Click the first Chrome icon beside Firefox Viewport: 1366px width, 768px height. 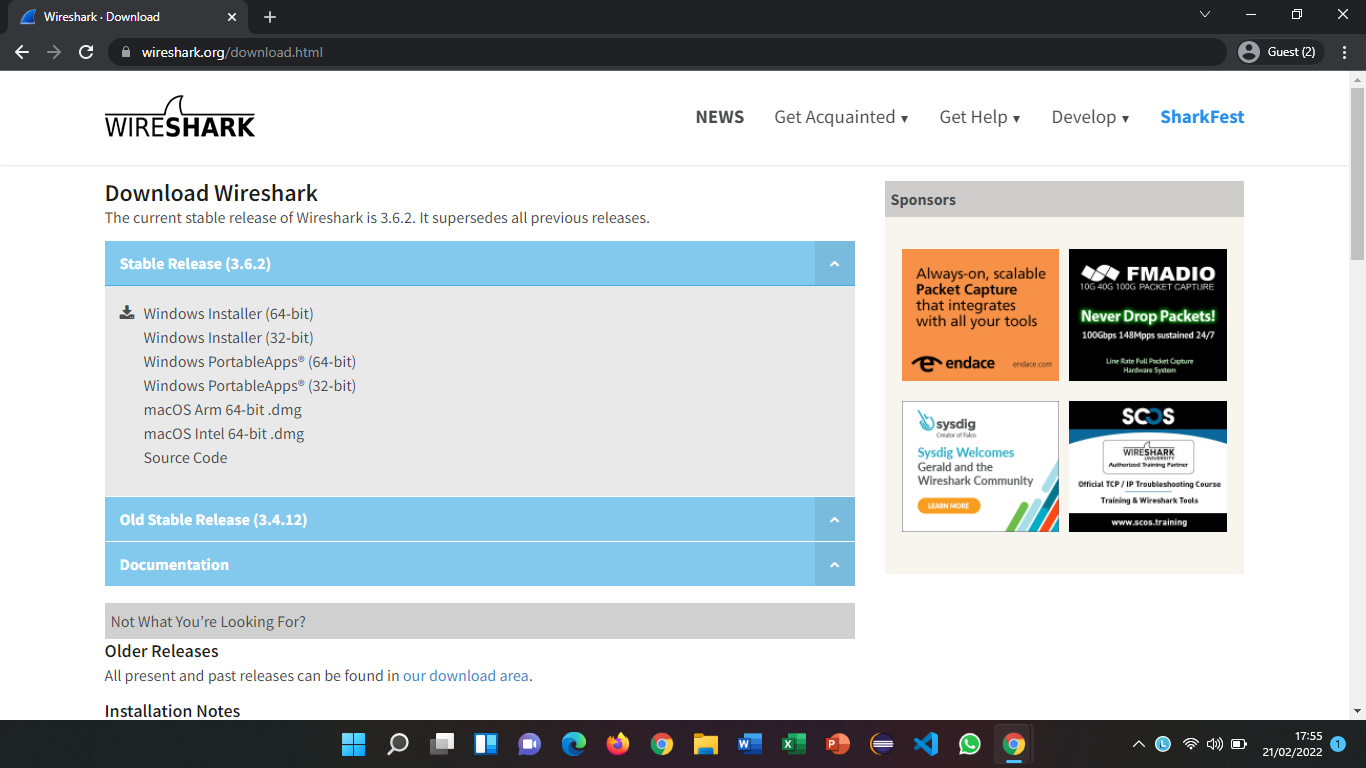(x=661, y=744)
